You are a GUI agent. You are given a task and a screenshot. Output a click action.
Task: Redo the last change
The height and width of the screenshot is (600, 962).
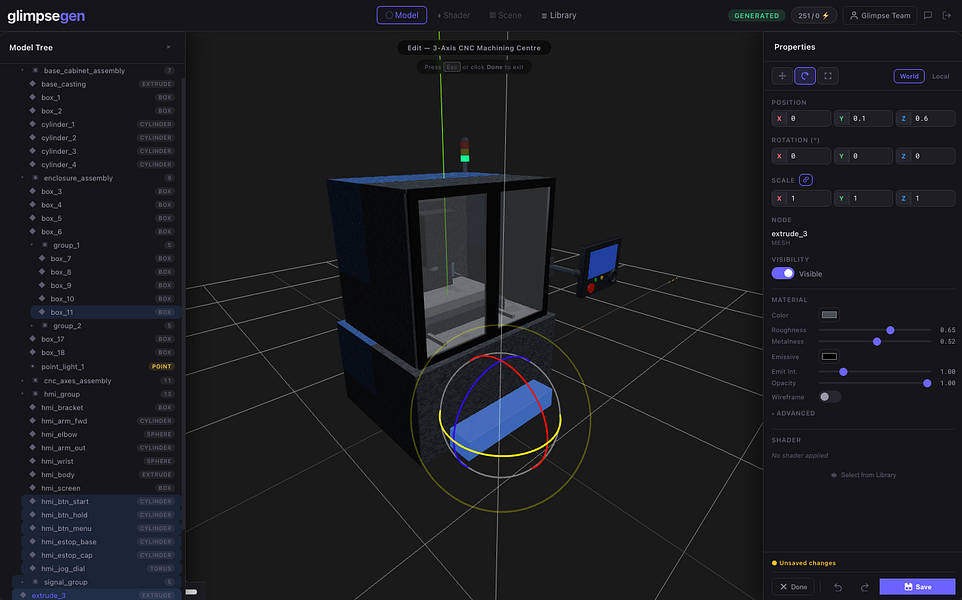(864, 587)
